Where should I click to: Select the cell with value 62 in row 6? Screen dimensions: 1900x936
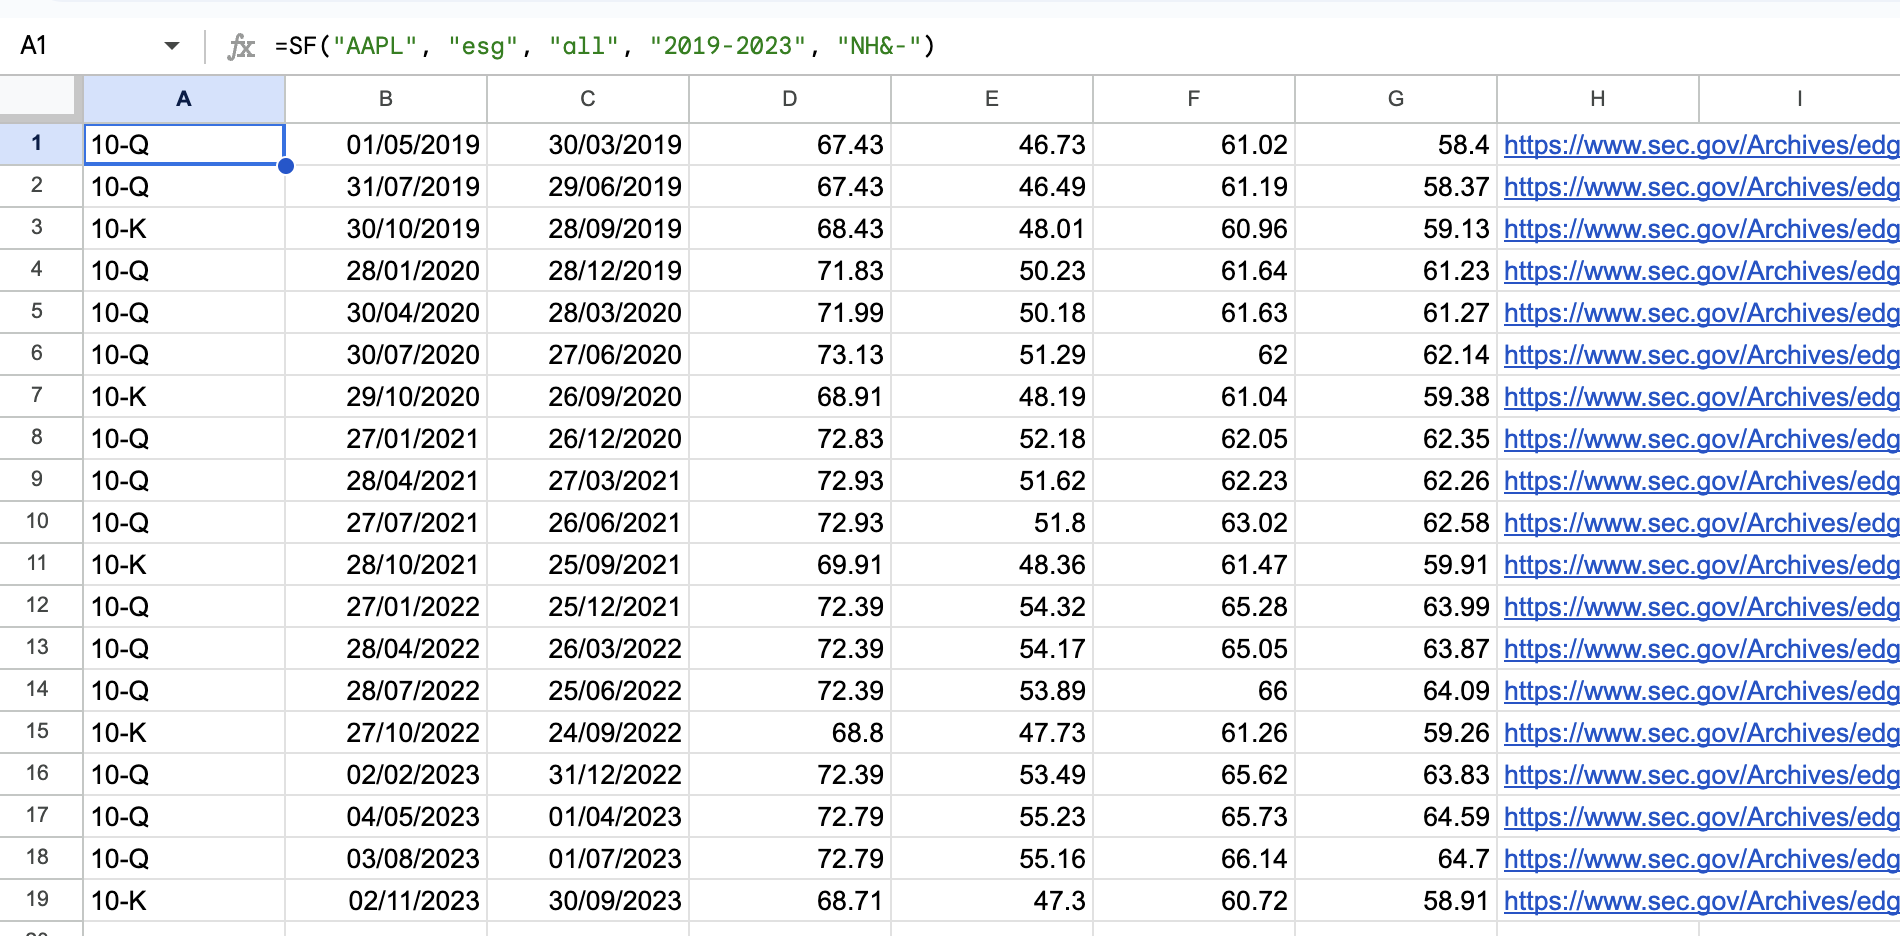click(1194, 354)
